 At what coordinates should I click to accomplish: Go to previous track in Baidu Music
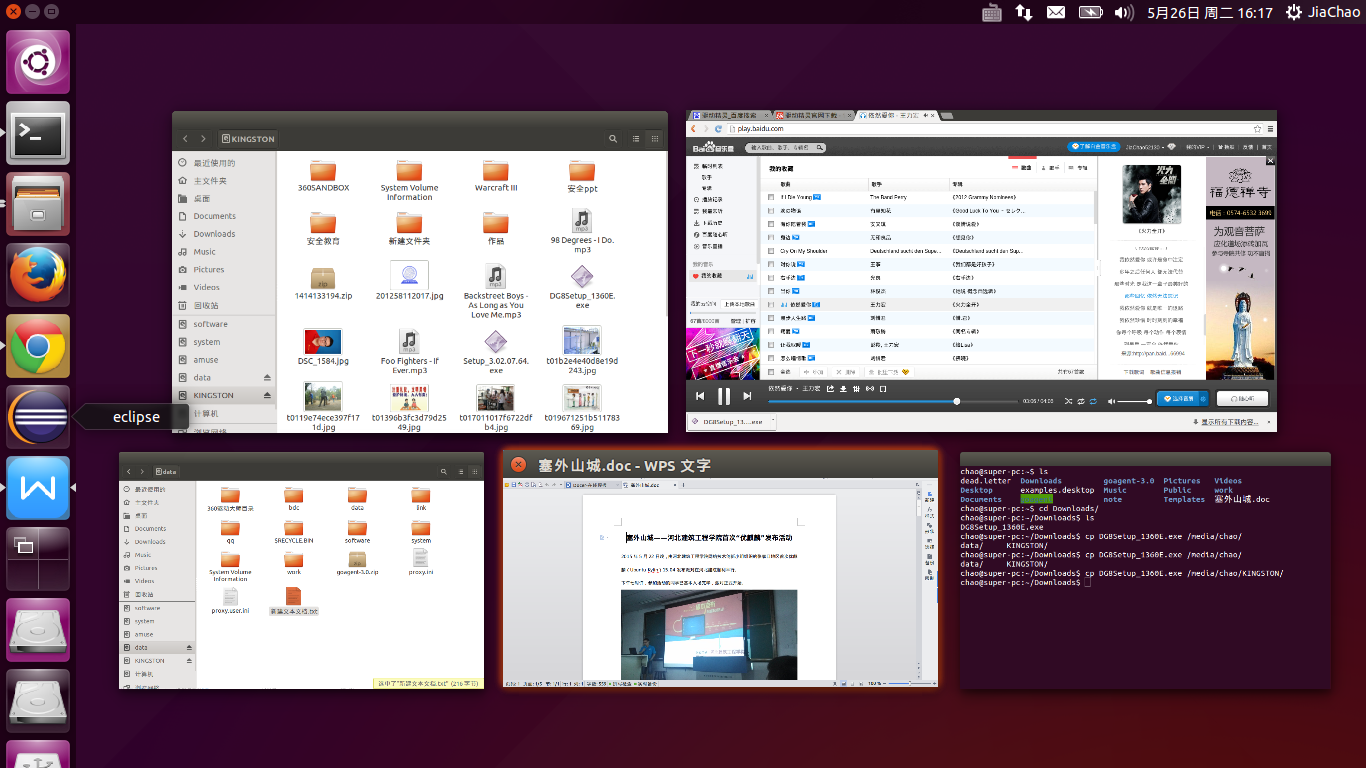[701, 396]
